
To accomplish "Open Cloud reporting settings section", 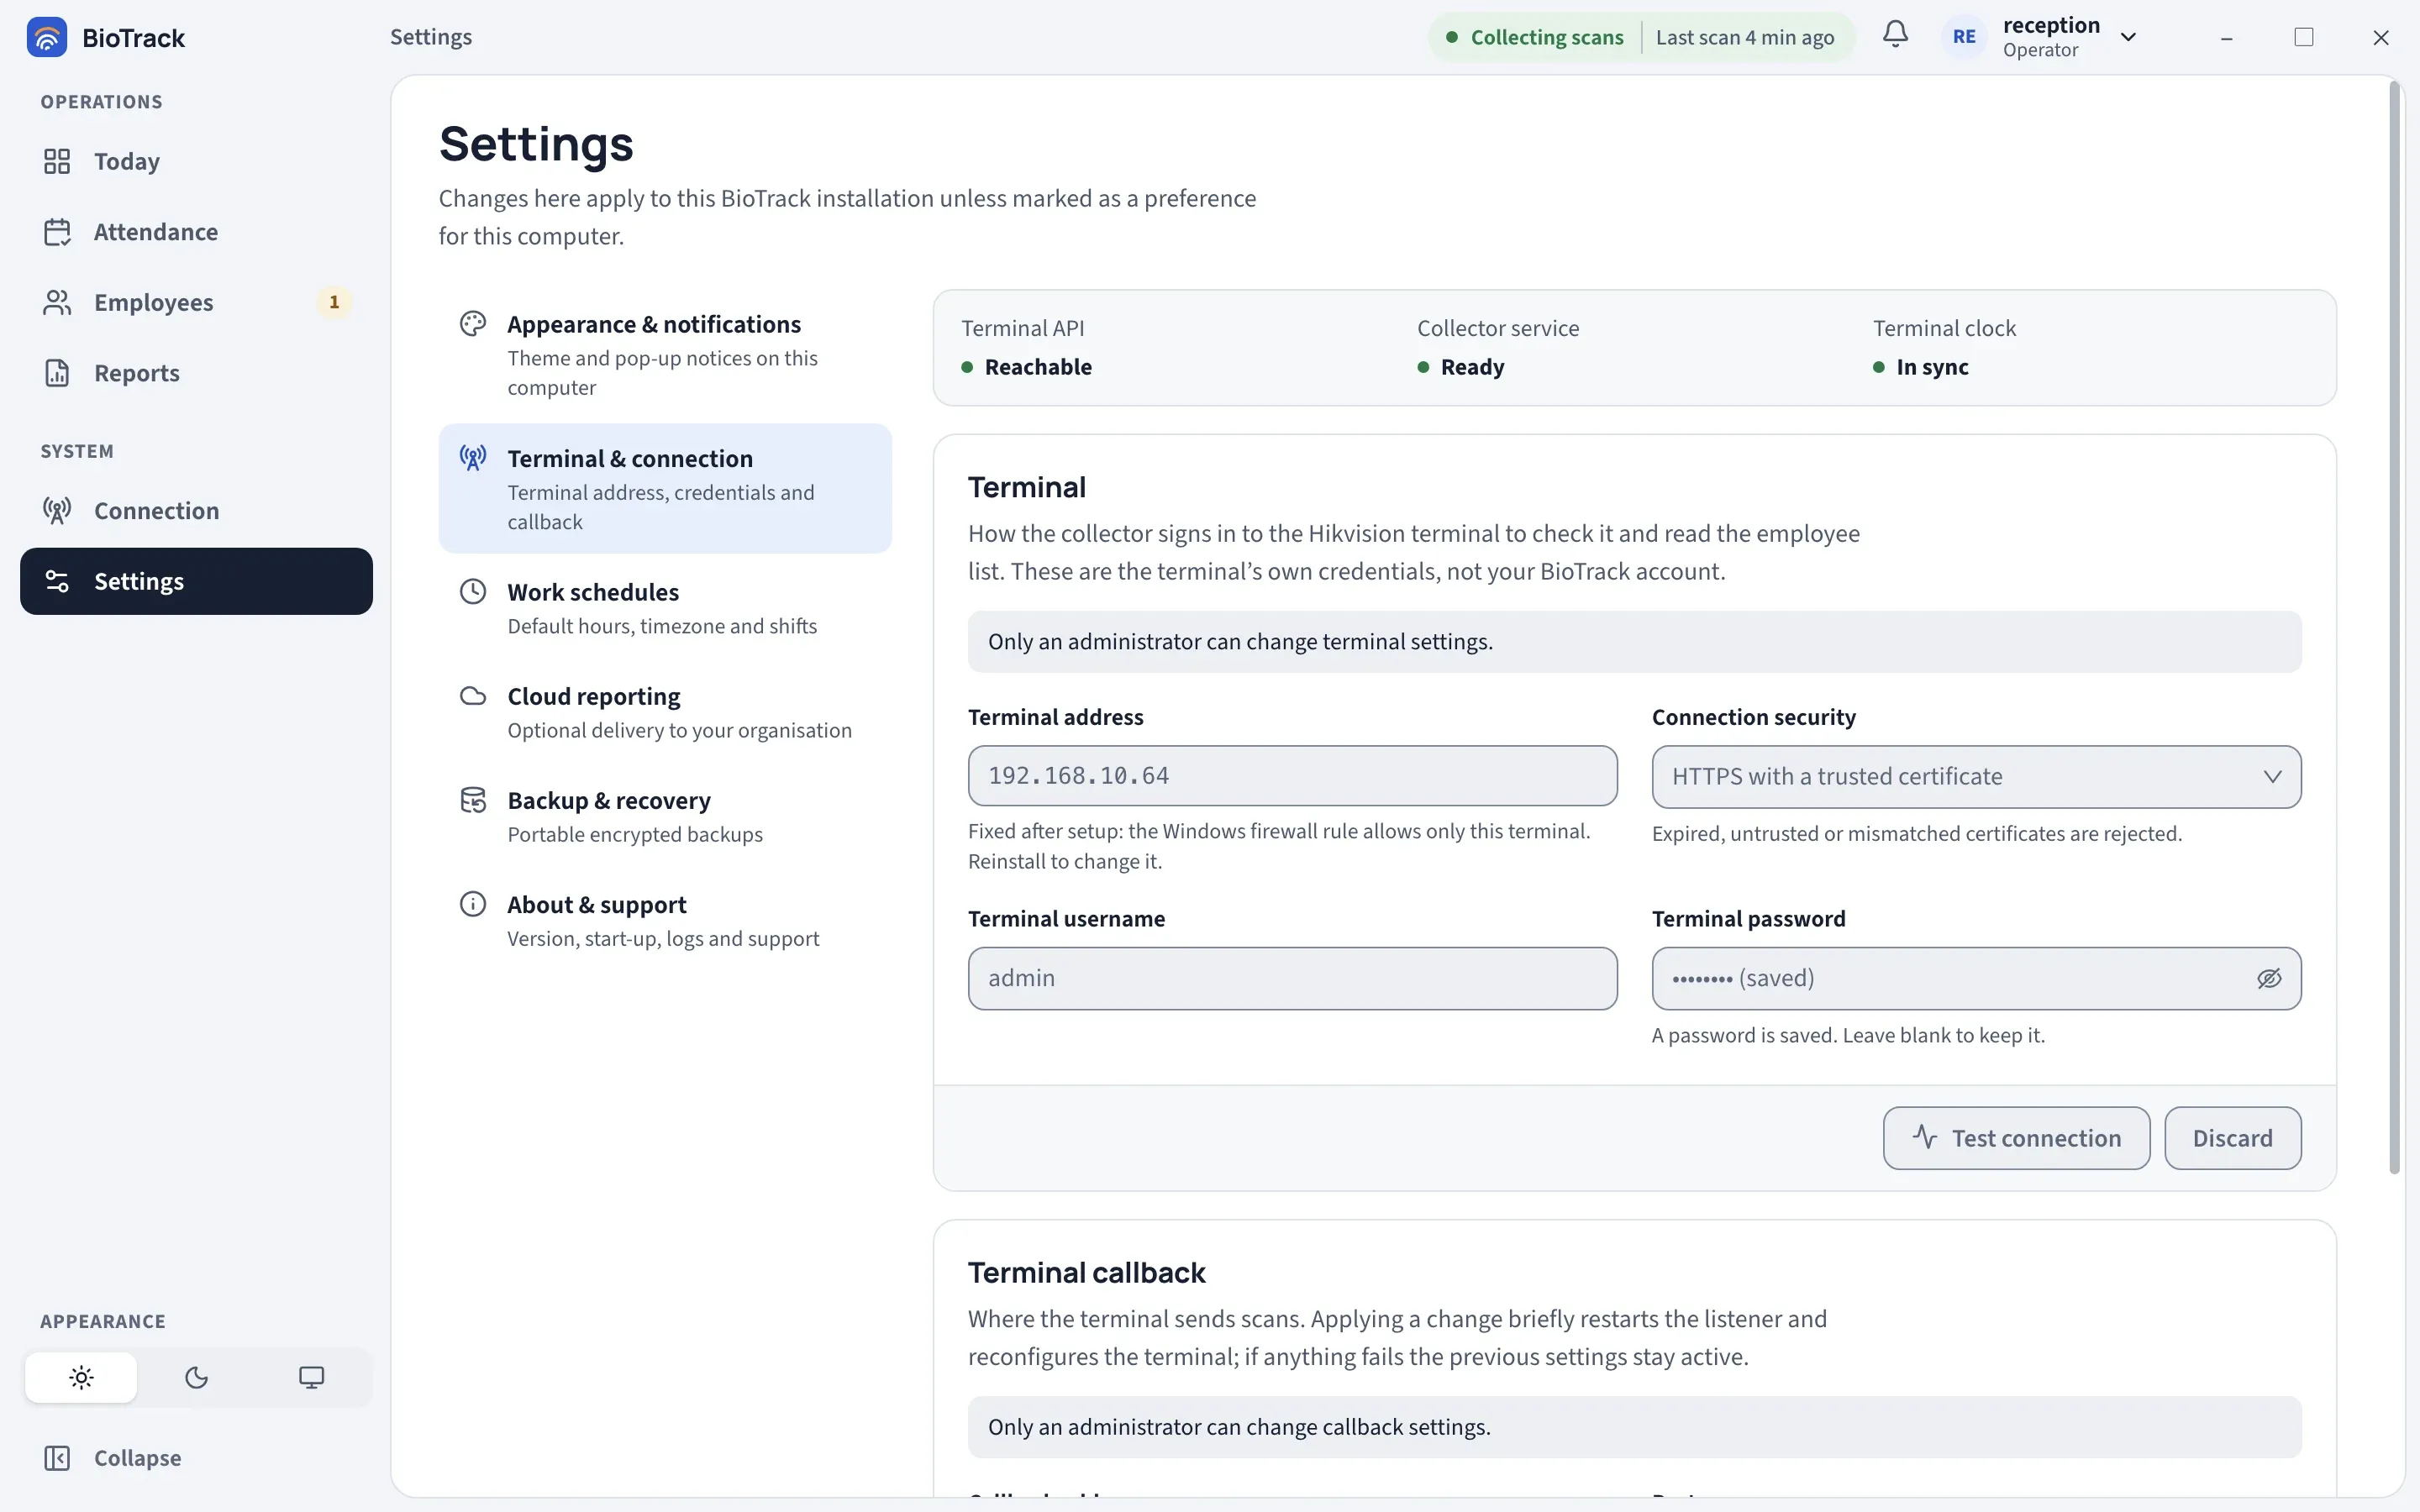I will (665, 712).
